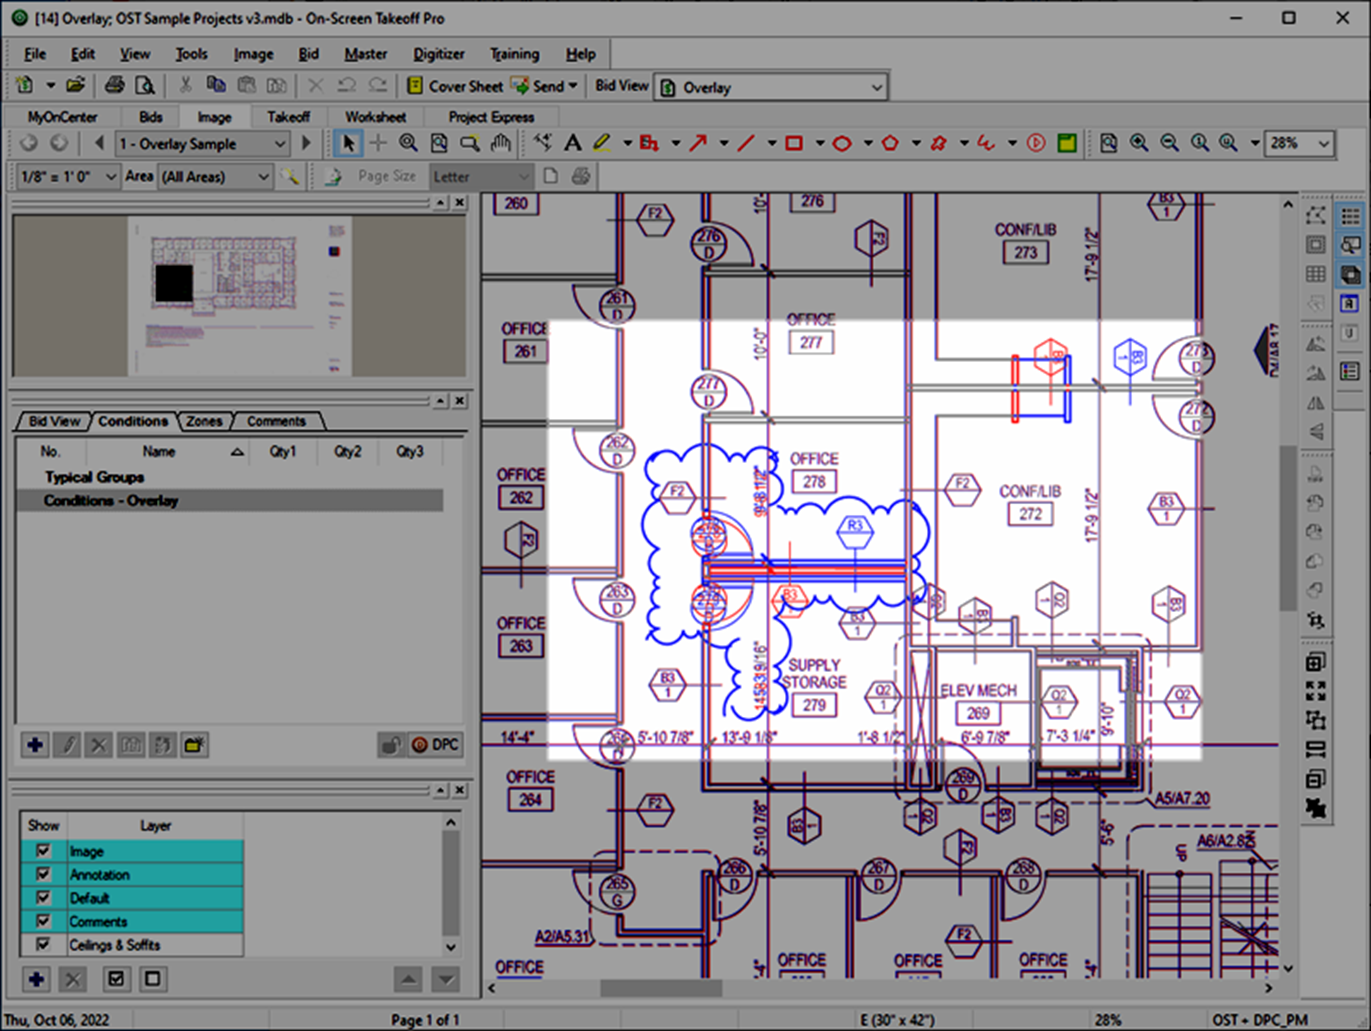The height and width of the screenshot is (1031, 1371).
Task: Switch to the Takeoff tab
Action: (288, 117)
